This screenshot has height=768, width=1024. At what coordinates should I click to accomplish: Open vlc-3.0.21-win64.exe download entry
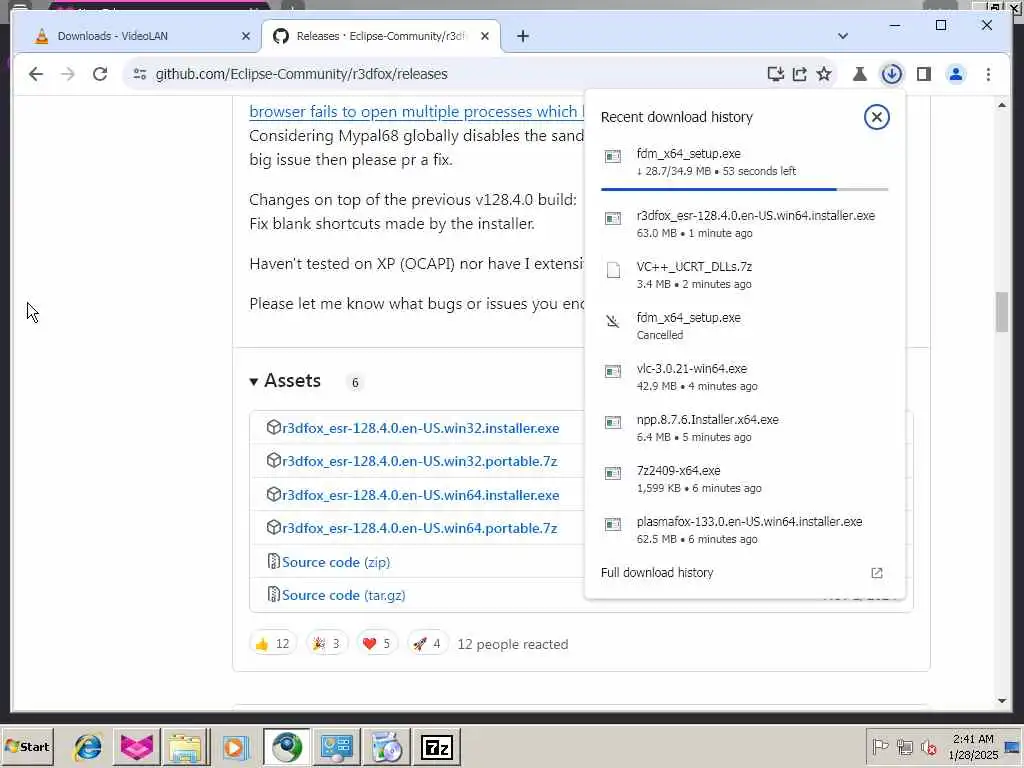click(x=744, y=377)
